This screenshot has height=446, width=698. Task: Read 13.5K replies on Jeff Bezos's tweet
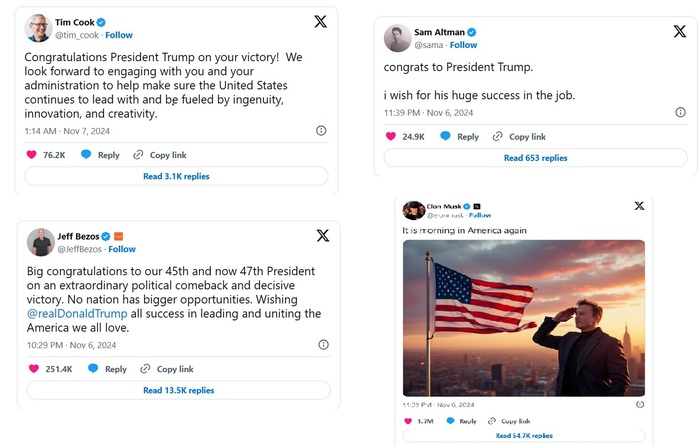click(179, 390)
